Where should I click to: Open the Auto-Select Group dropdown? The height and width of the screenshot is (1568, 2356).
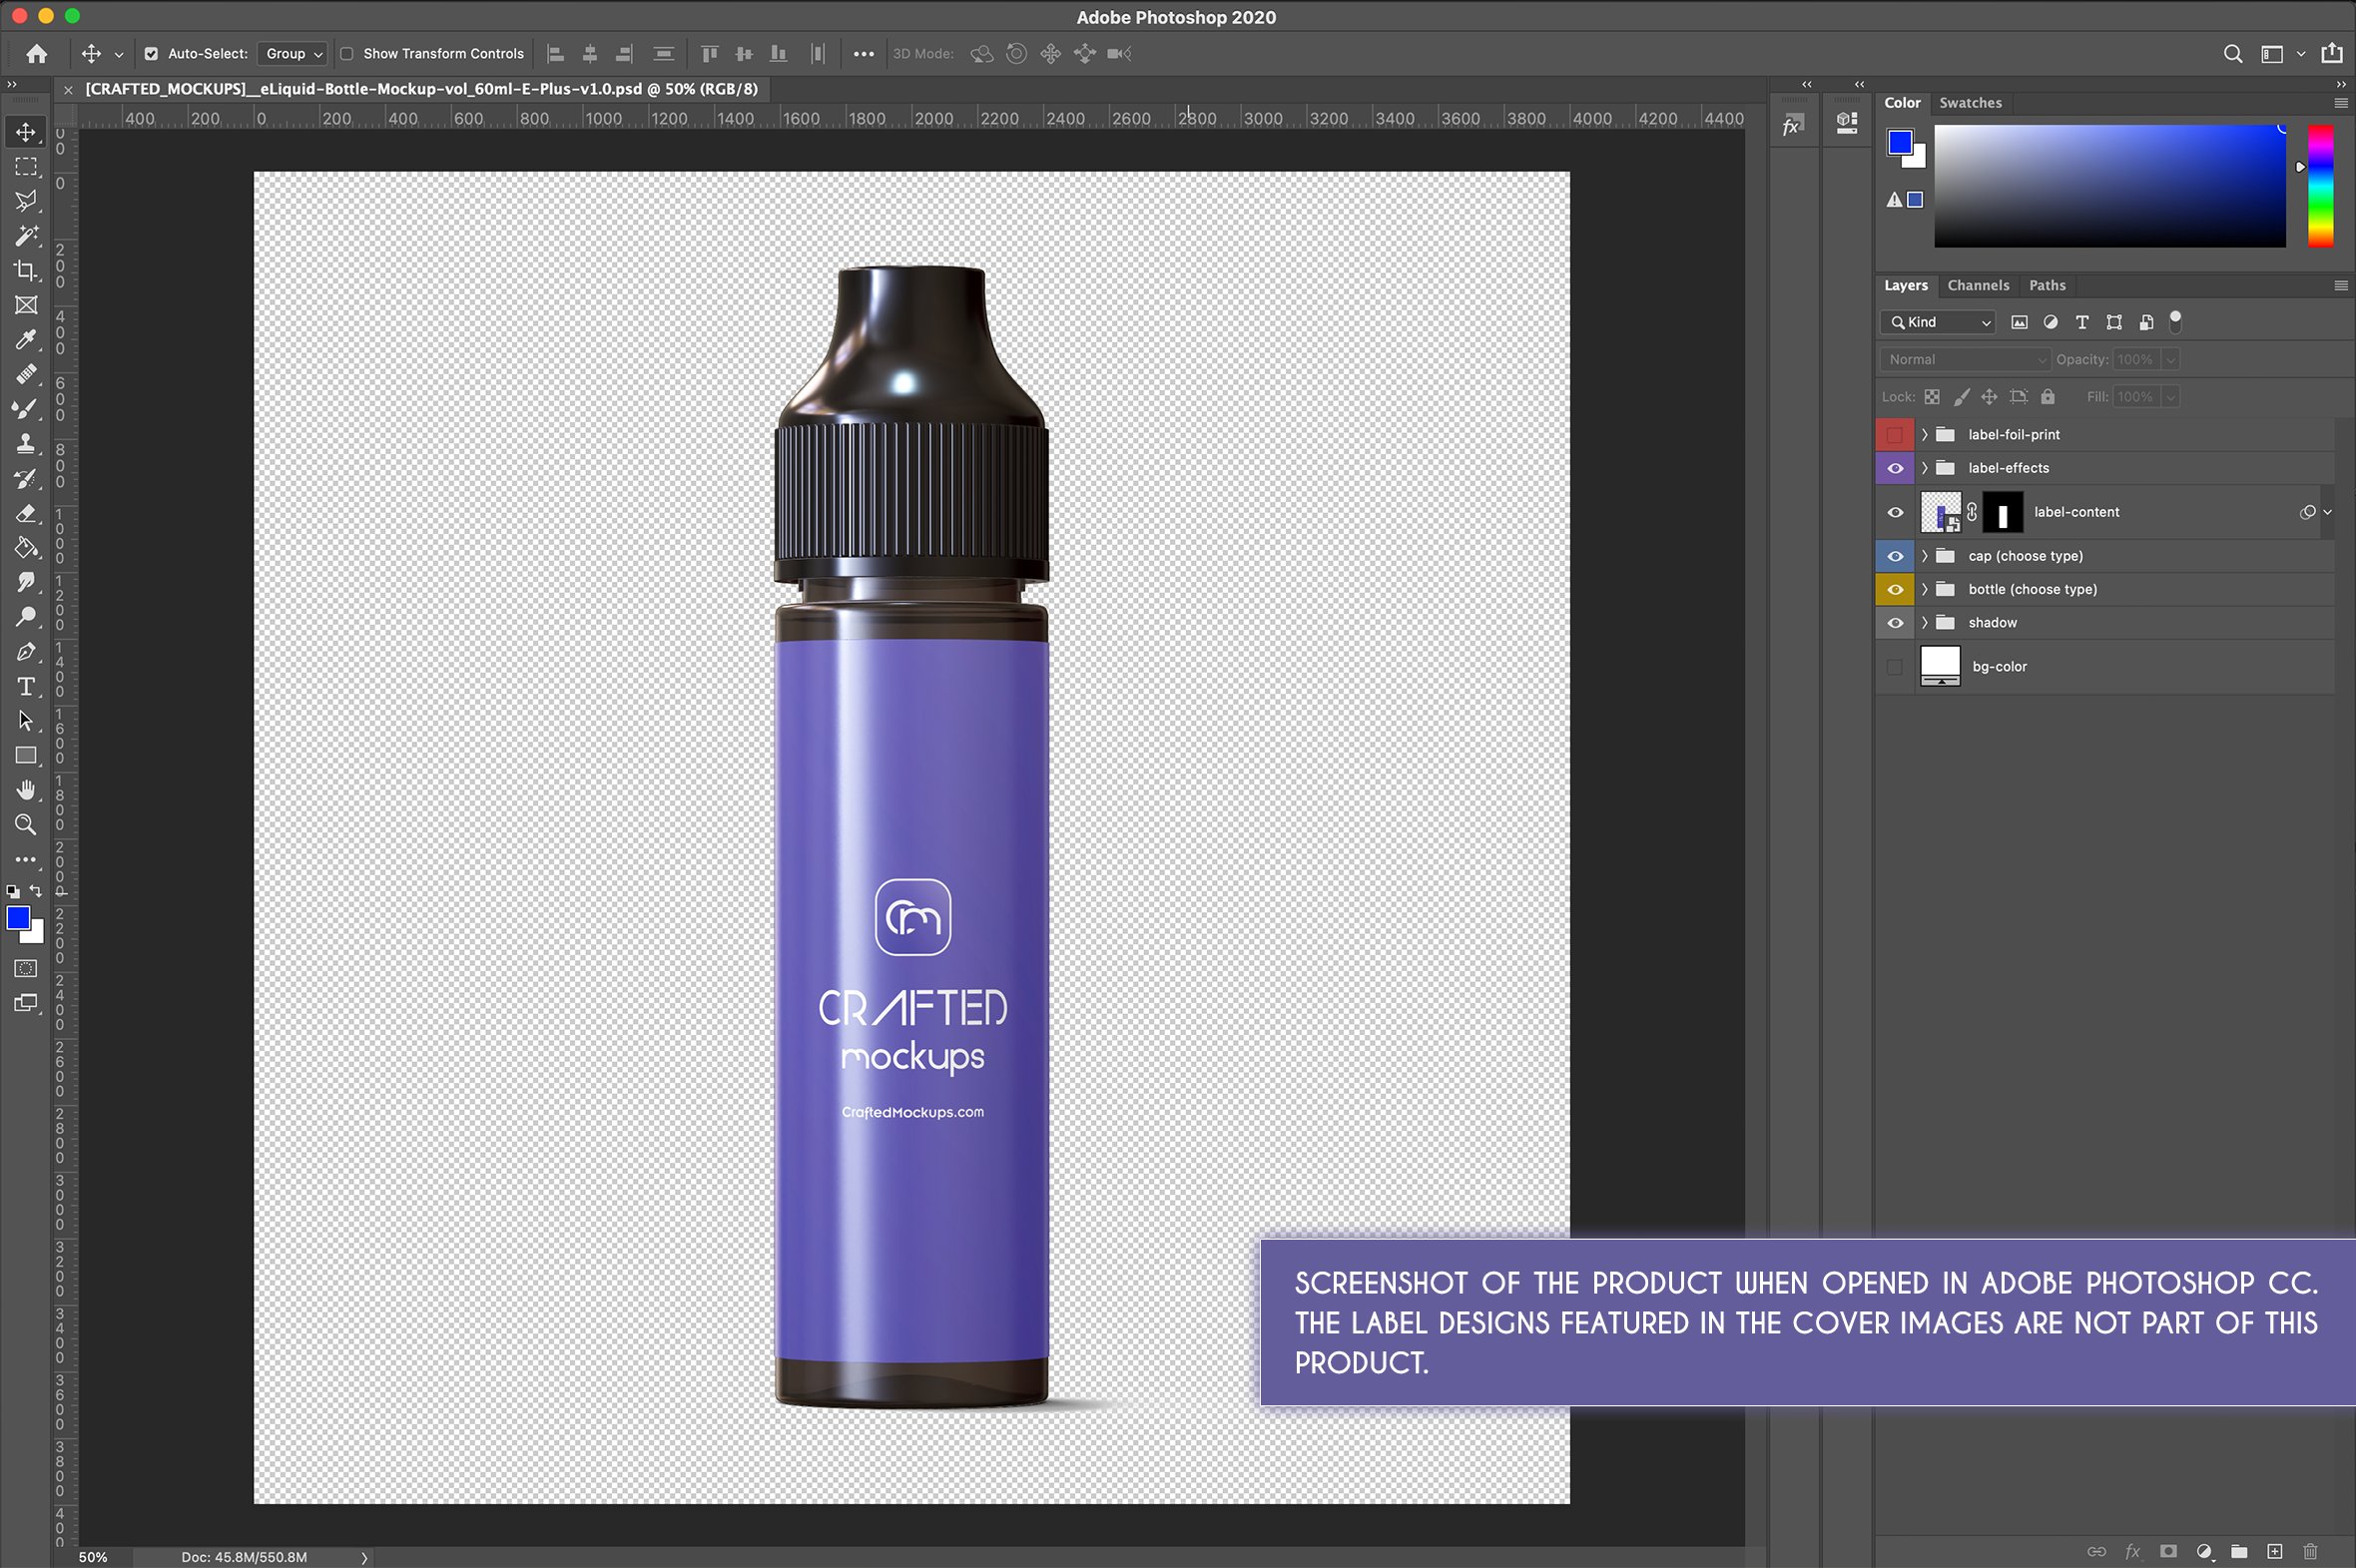click(292, 54)
